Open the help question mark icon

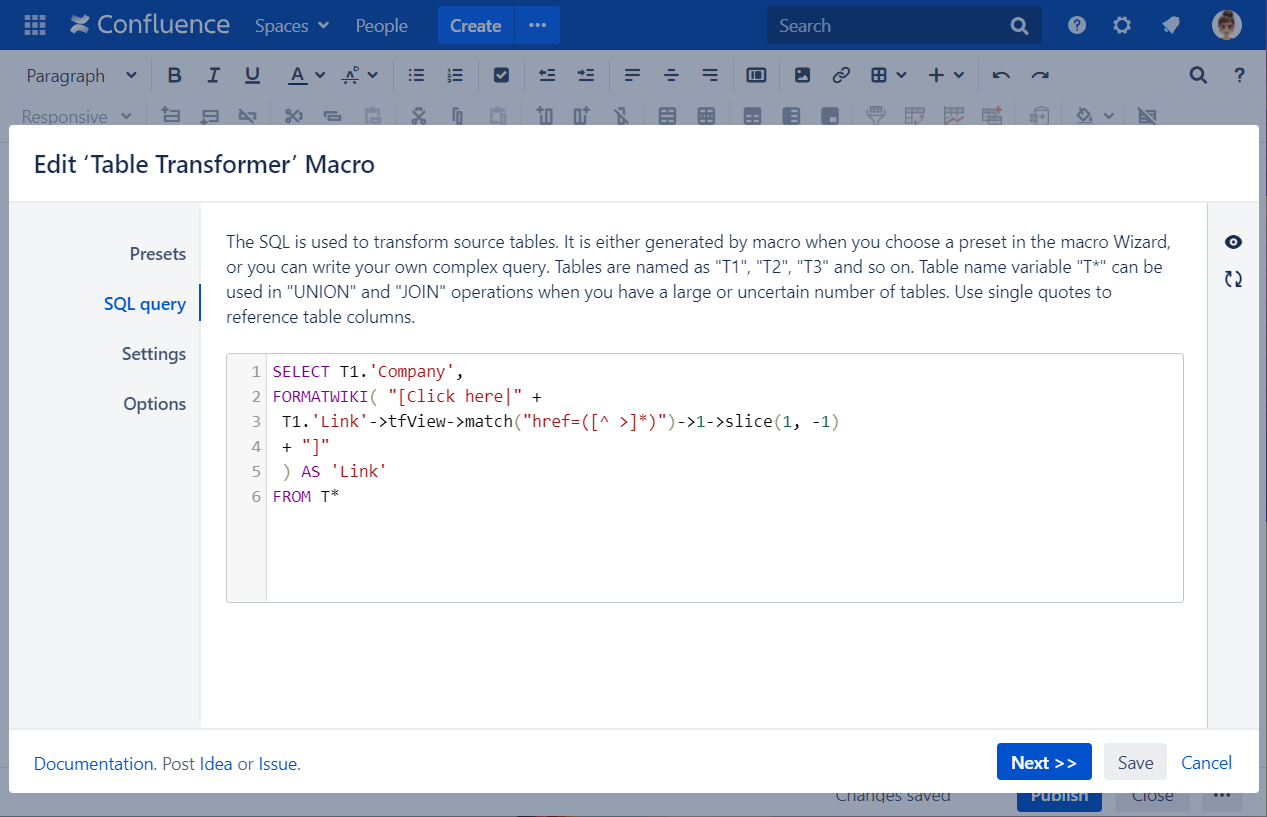point(1077,26)
